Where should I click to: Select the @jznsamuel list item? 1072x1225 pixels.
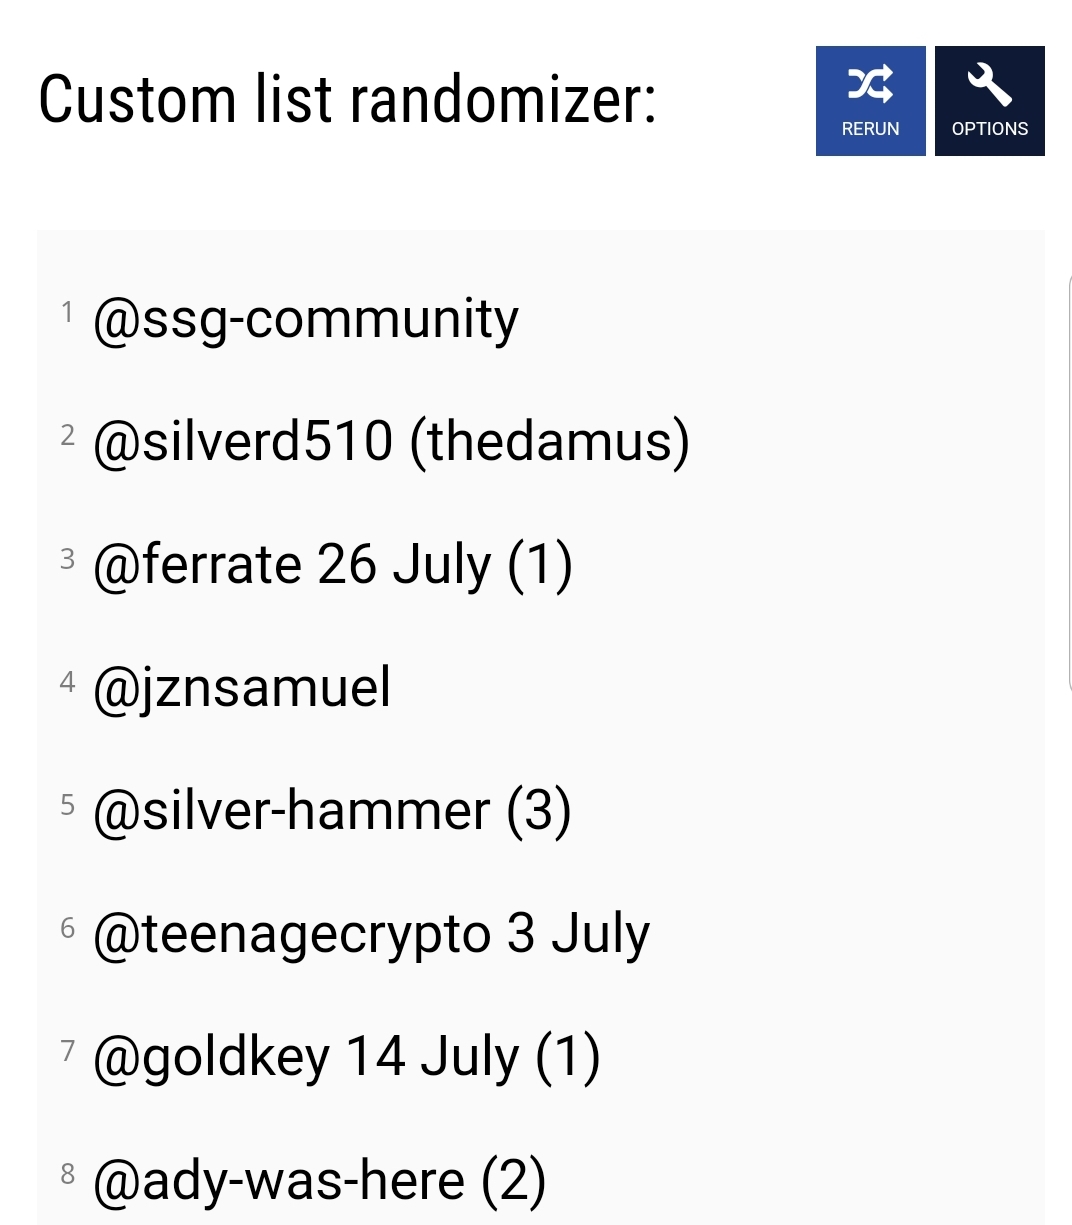click(241, 689)
